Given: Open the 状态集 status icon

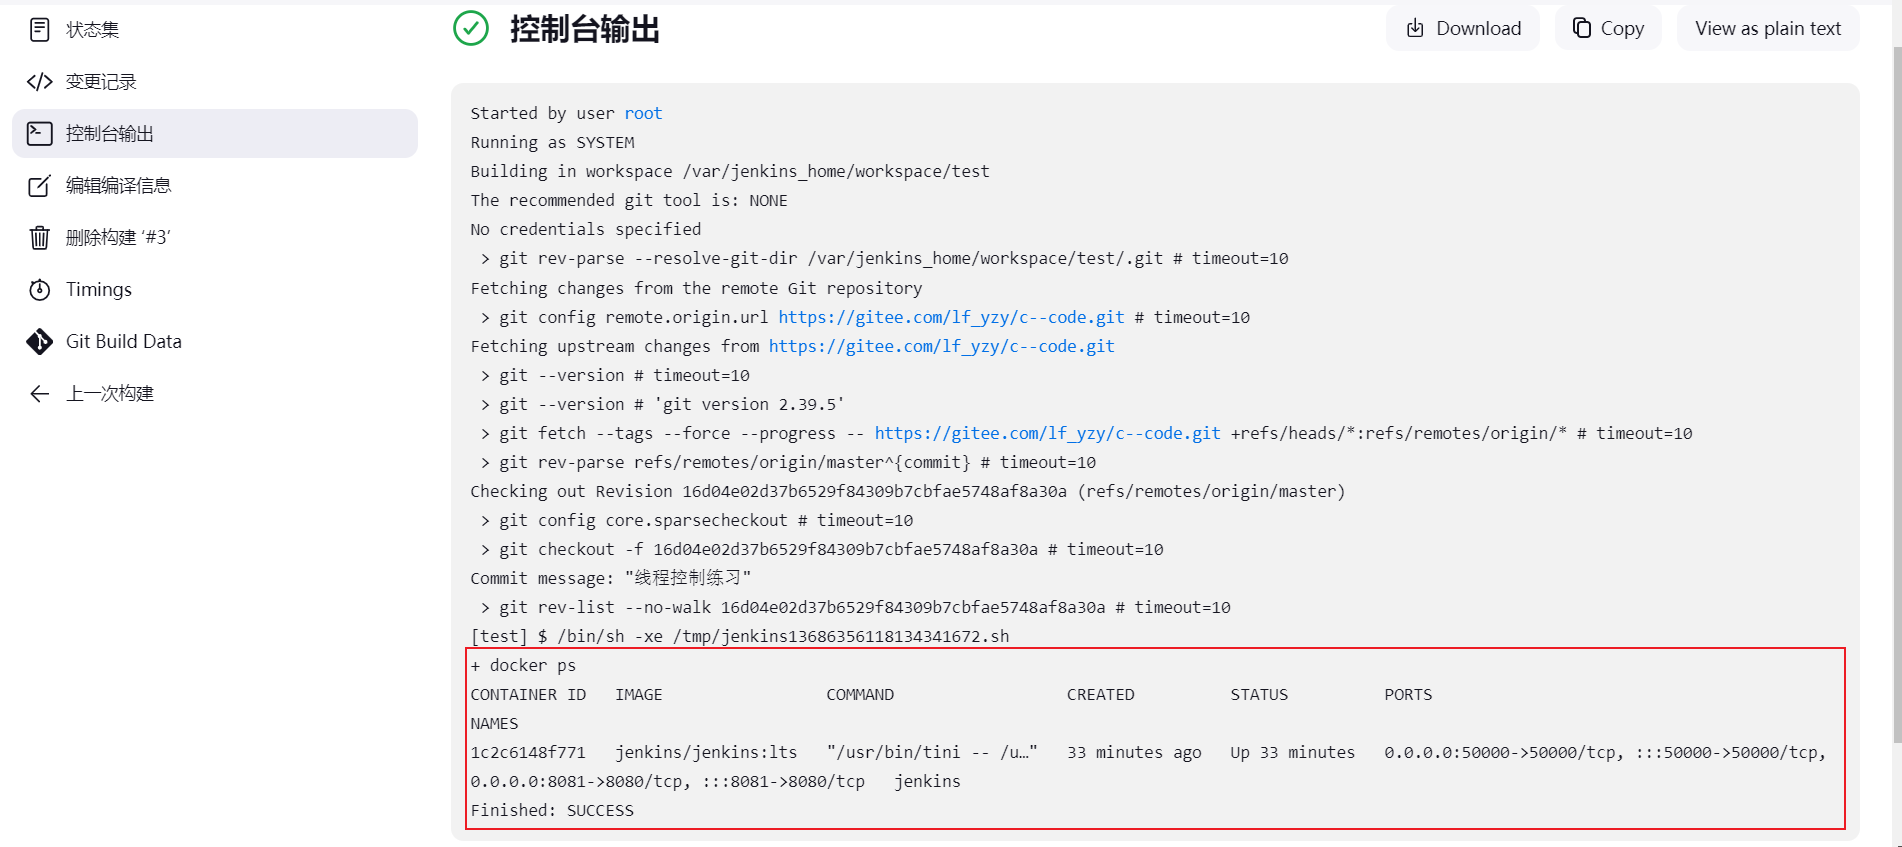Looking at the screenshot, I should click(x=40, y=30).
